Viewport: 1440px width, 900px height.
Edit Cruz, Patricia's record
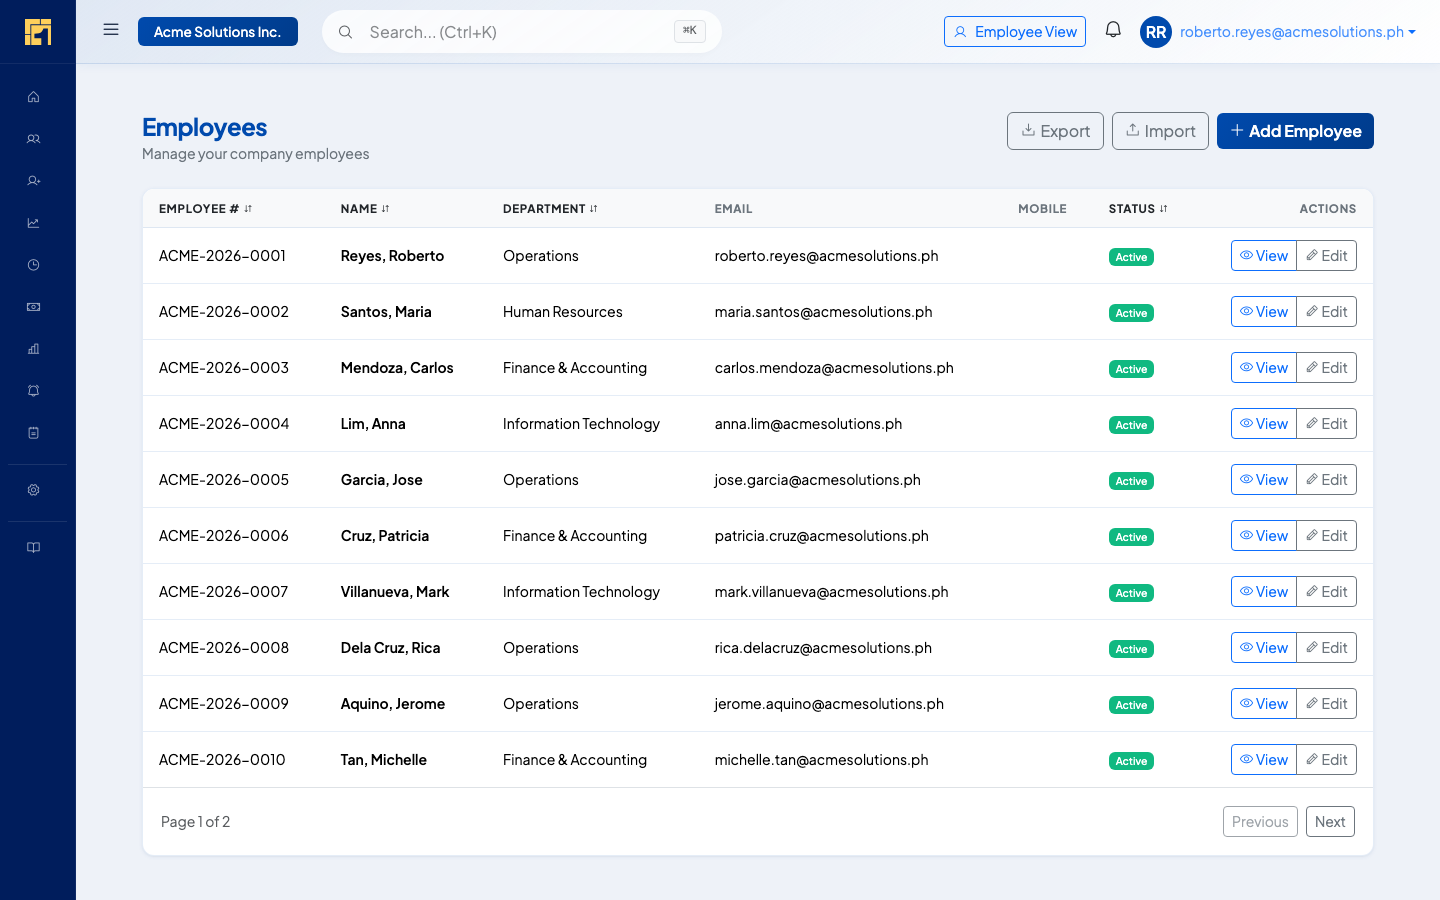(1327, 536)
